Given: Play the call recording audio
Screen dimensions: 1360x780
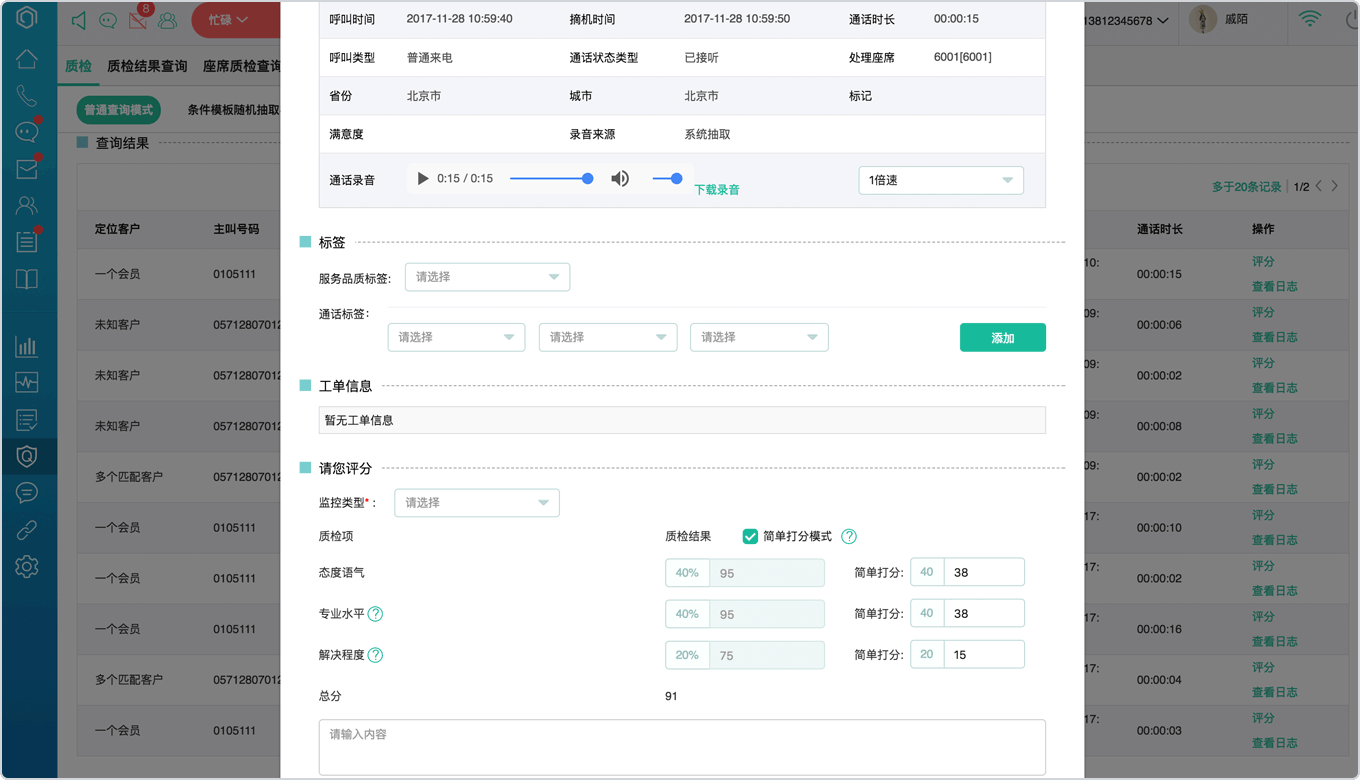Looking at the screenshot, I should click(423, 179).
